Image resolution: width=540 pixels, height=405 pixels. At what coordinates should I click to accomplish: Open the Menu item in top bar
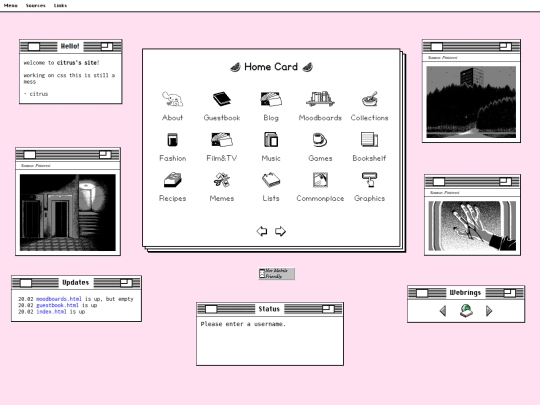pyautogui.click(x=11, y=6)
